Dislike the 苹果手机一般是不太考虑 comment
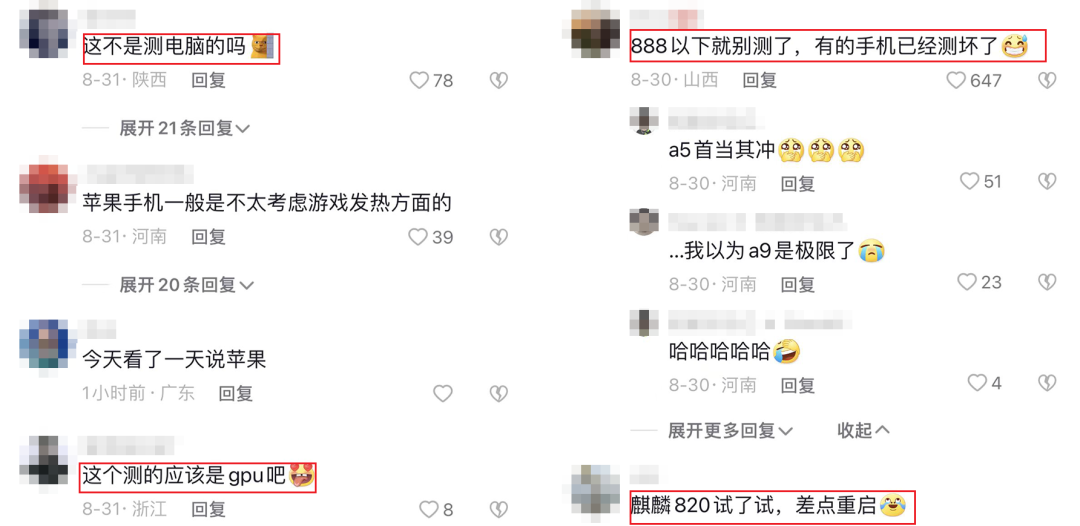 [x=499, y=238]
